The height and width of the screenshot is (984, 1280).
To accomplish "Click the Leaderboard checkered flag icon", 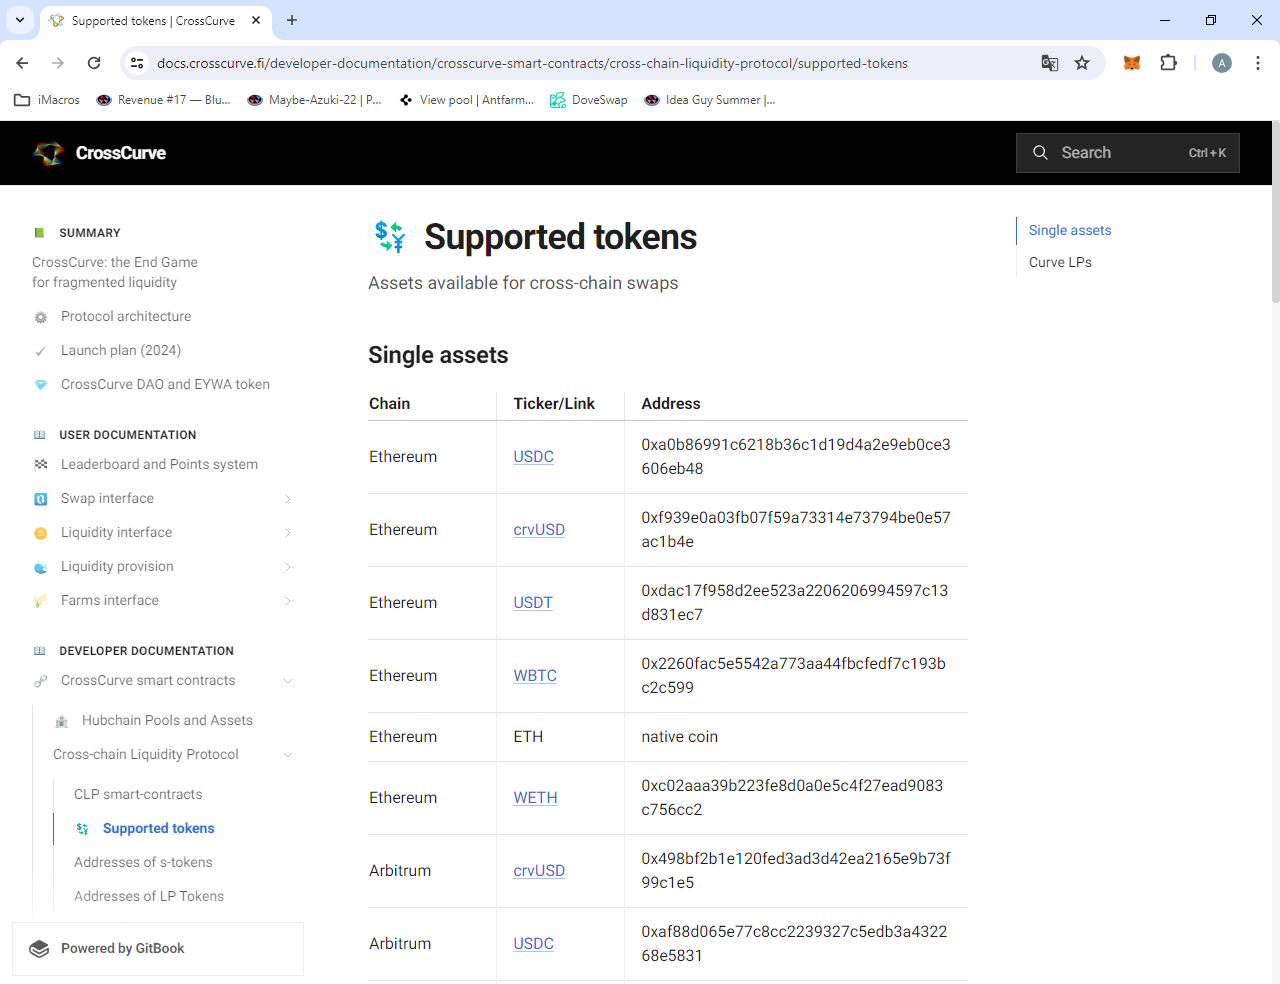I will [x=40, y=465].
